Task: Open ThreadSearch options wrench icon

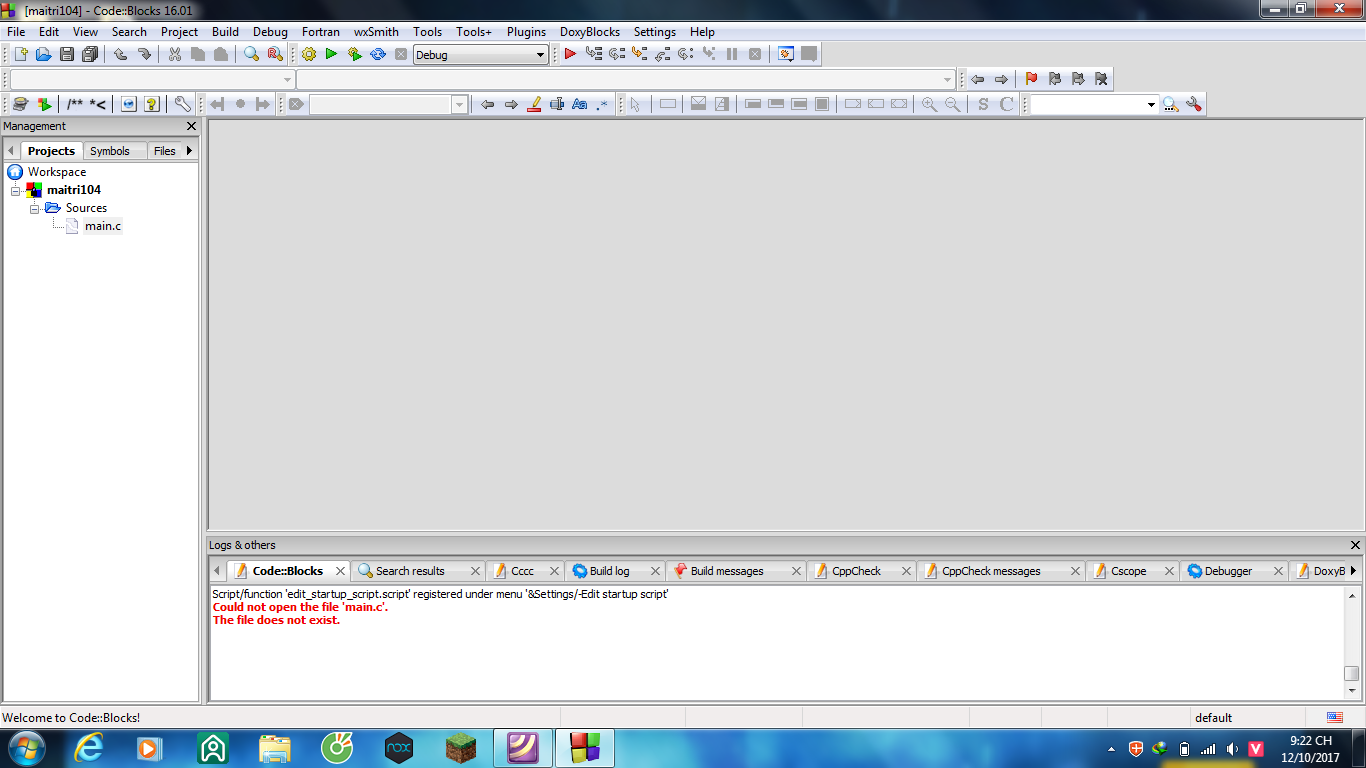Action: coord(1193,104)
